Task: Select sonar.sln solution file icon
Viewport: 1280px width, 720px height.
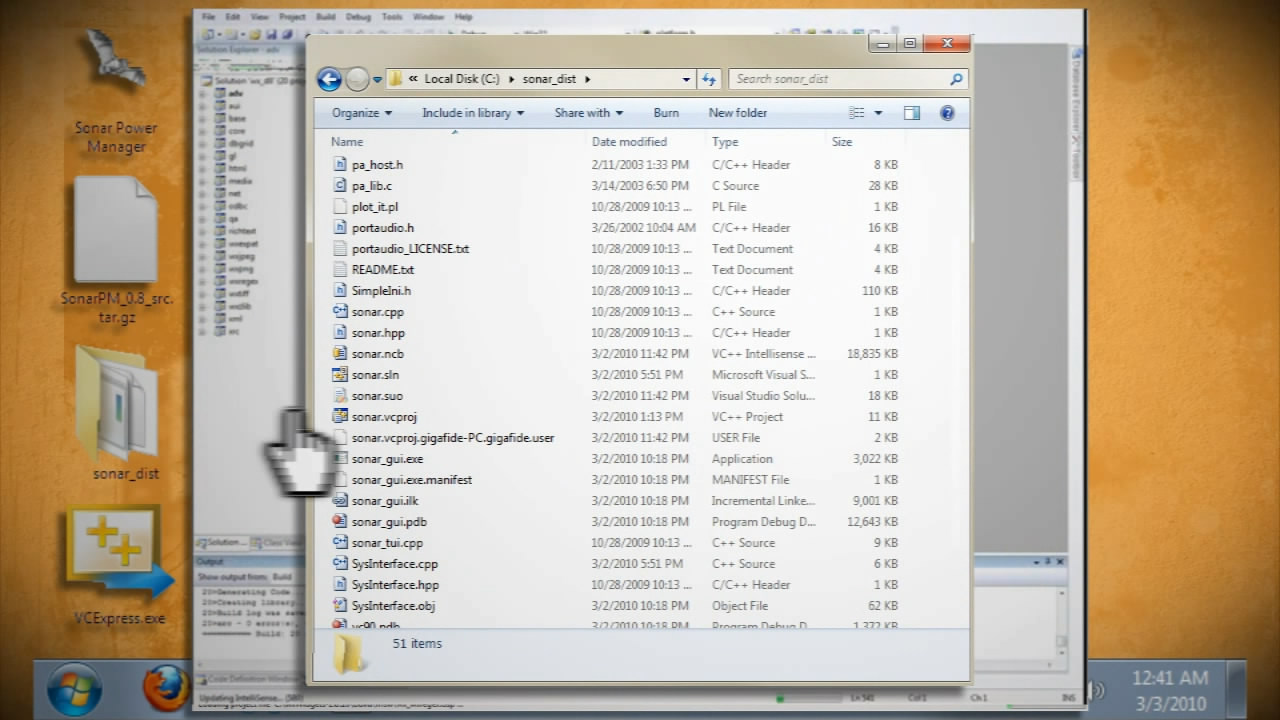Action: pyautogui.click(x=340, y=375)
